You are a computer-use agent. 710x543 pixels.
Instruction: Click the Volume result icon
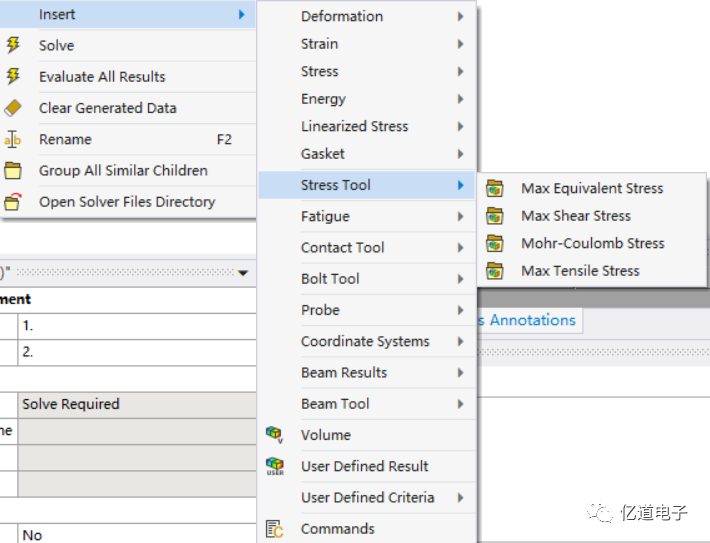[274, 434]
